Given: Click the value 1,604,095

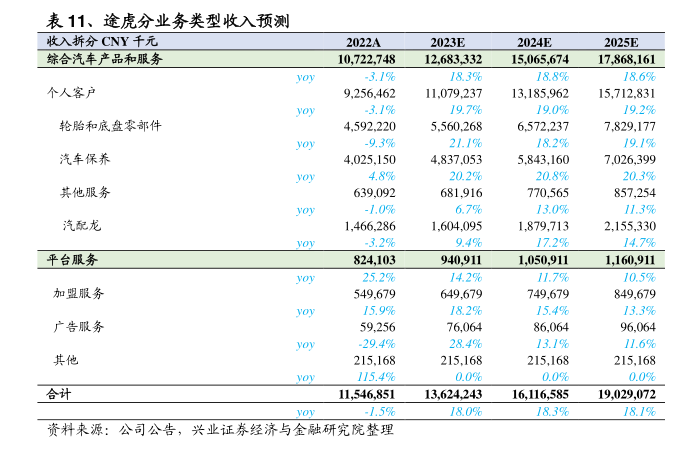Looking at the screenshot, I should point(457,226).
